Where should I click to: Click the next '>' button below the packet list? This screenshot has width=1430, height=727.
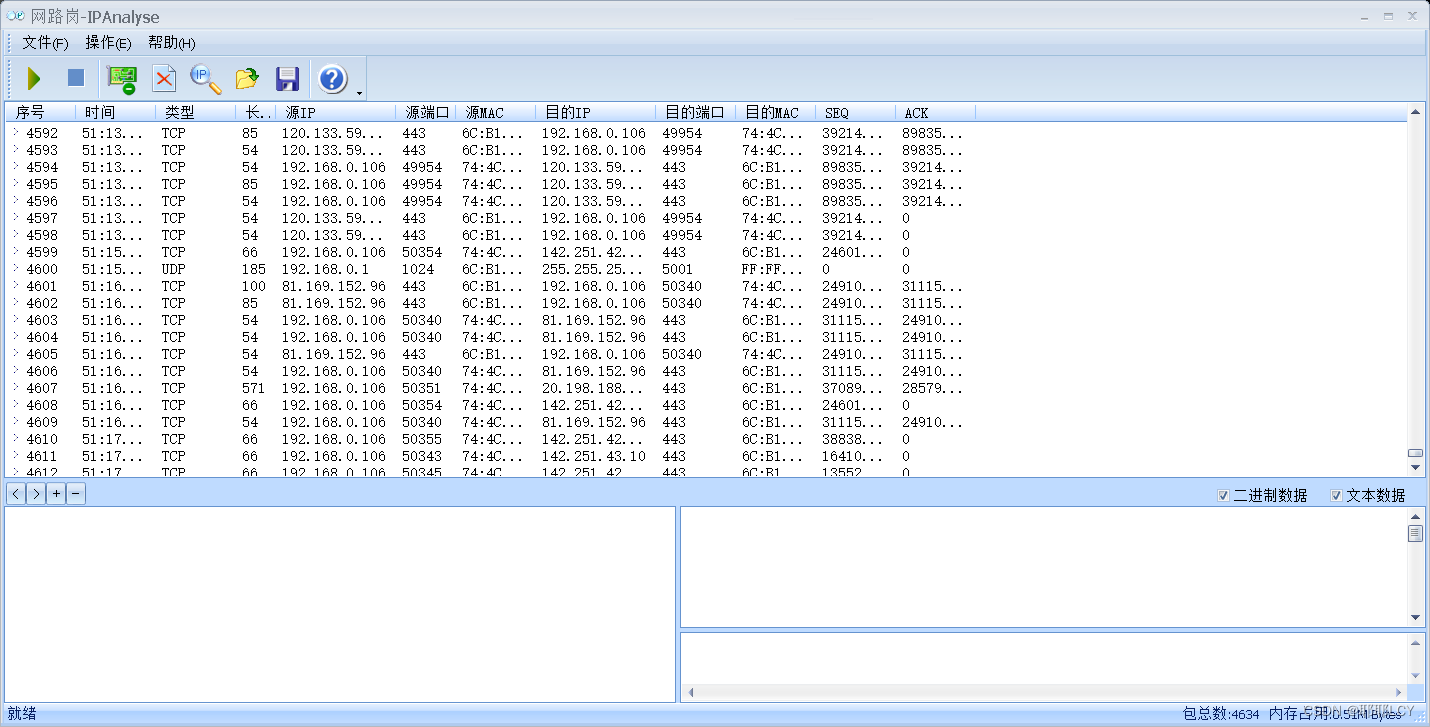click(36, 494)
